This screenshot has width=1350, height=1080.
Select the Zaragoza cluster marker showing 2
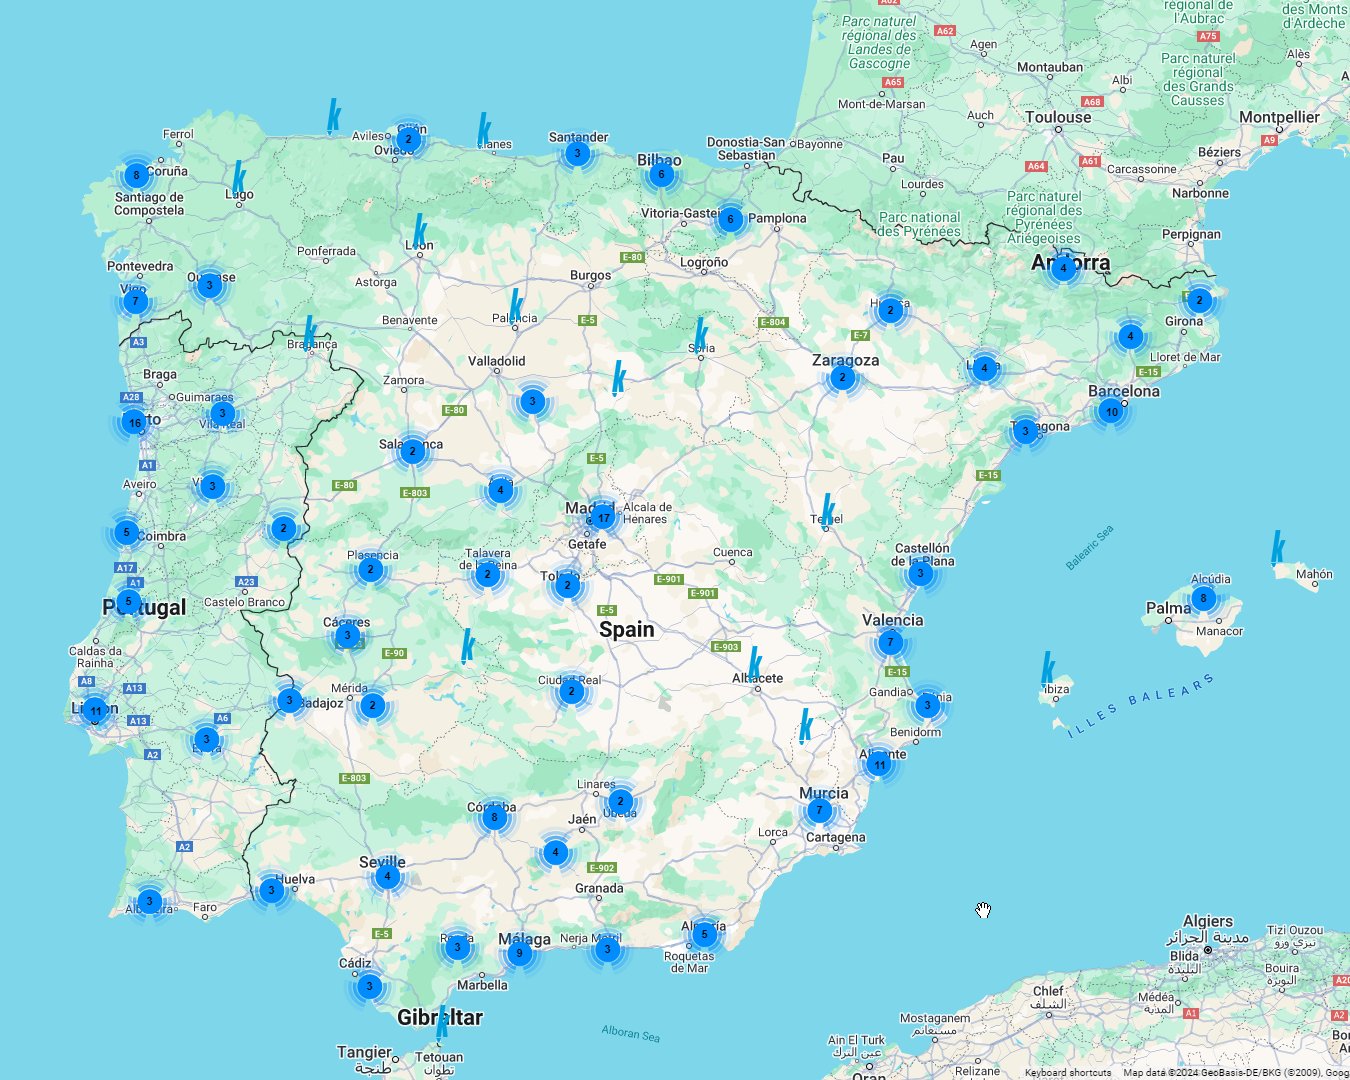[842, 376]
